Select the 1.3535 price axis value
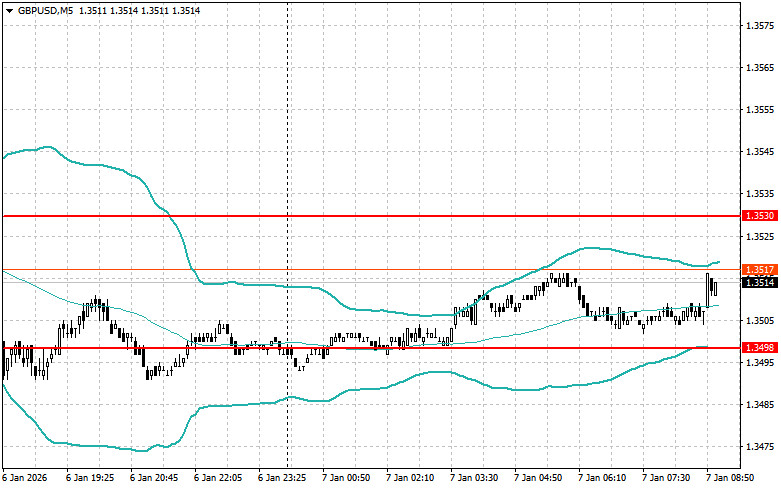Screen dimensions: 781x489 click(x=760, y=194)
